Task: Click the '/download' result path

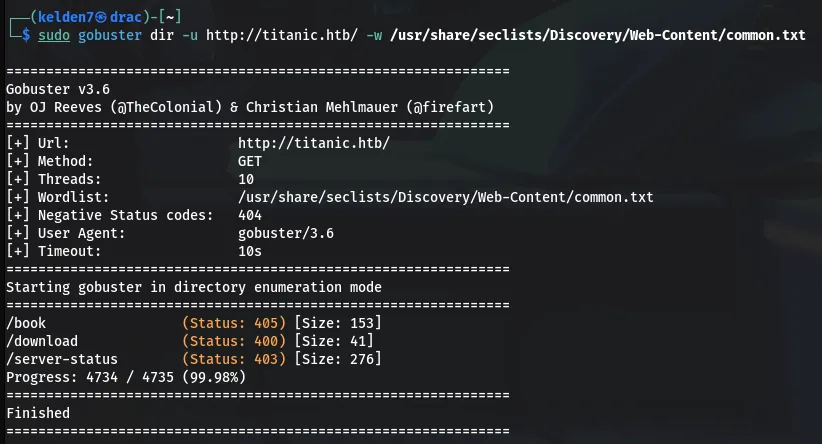Action: pos(42,341)
